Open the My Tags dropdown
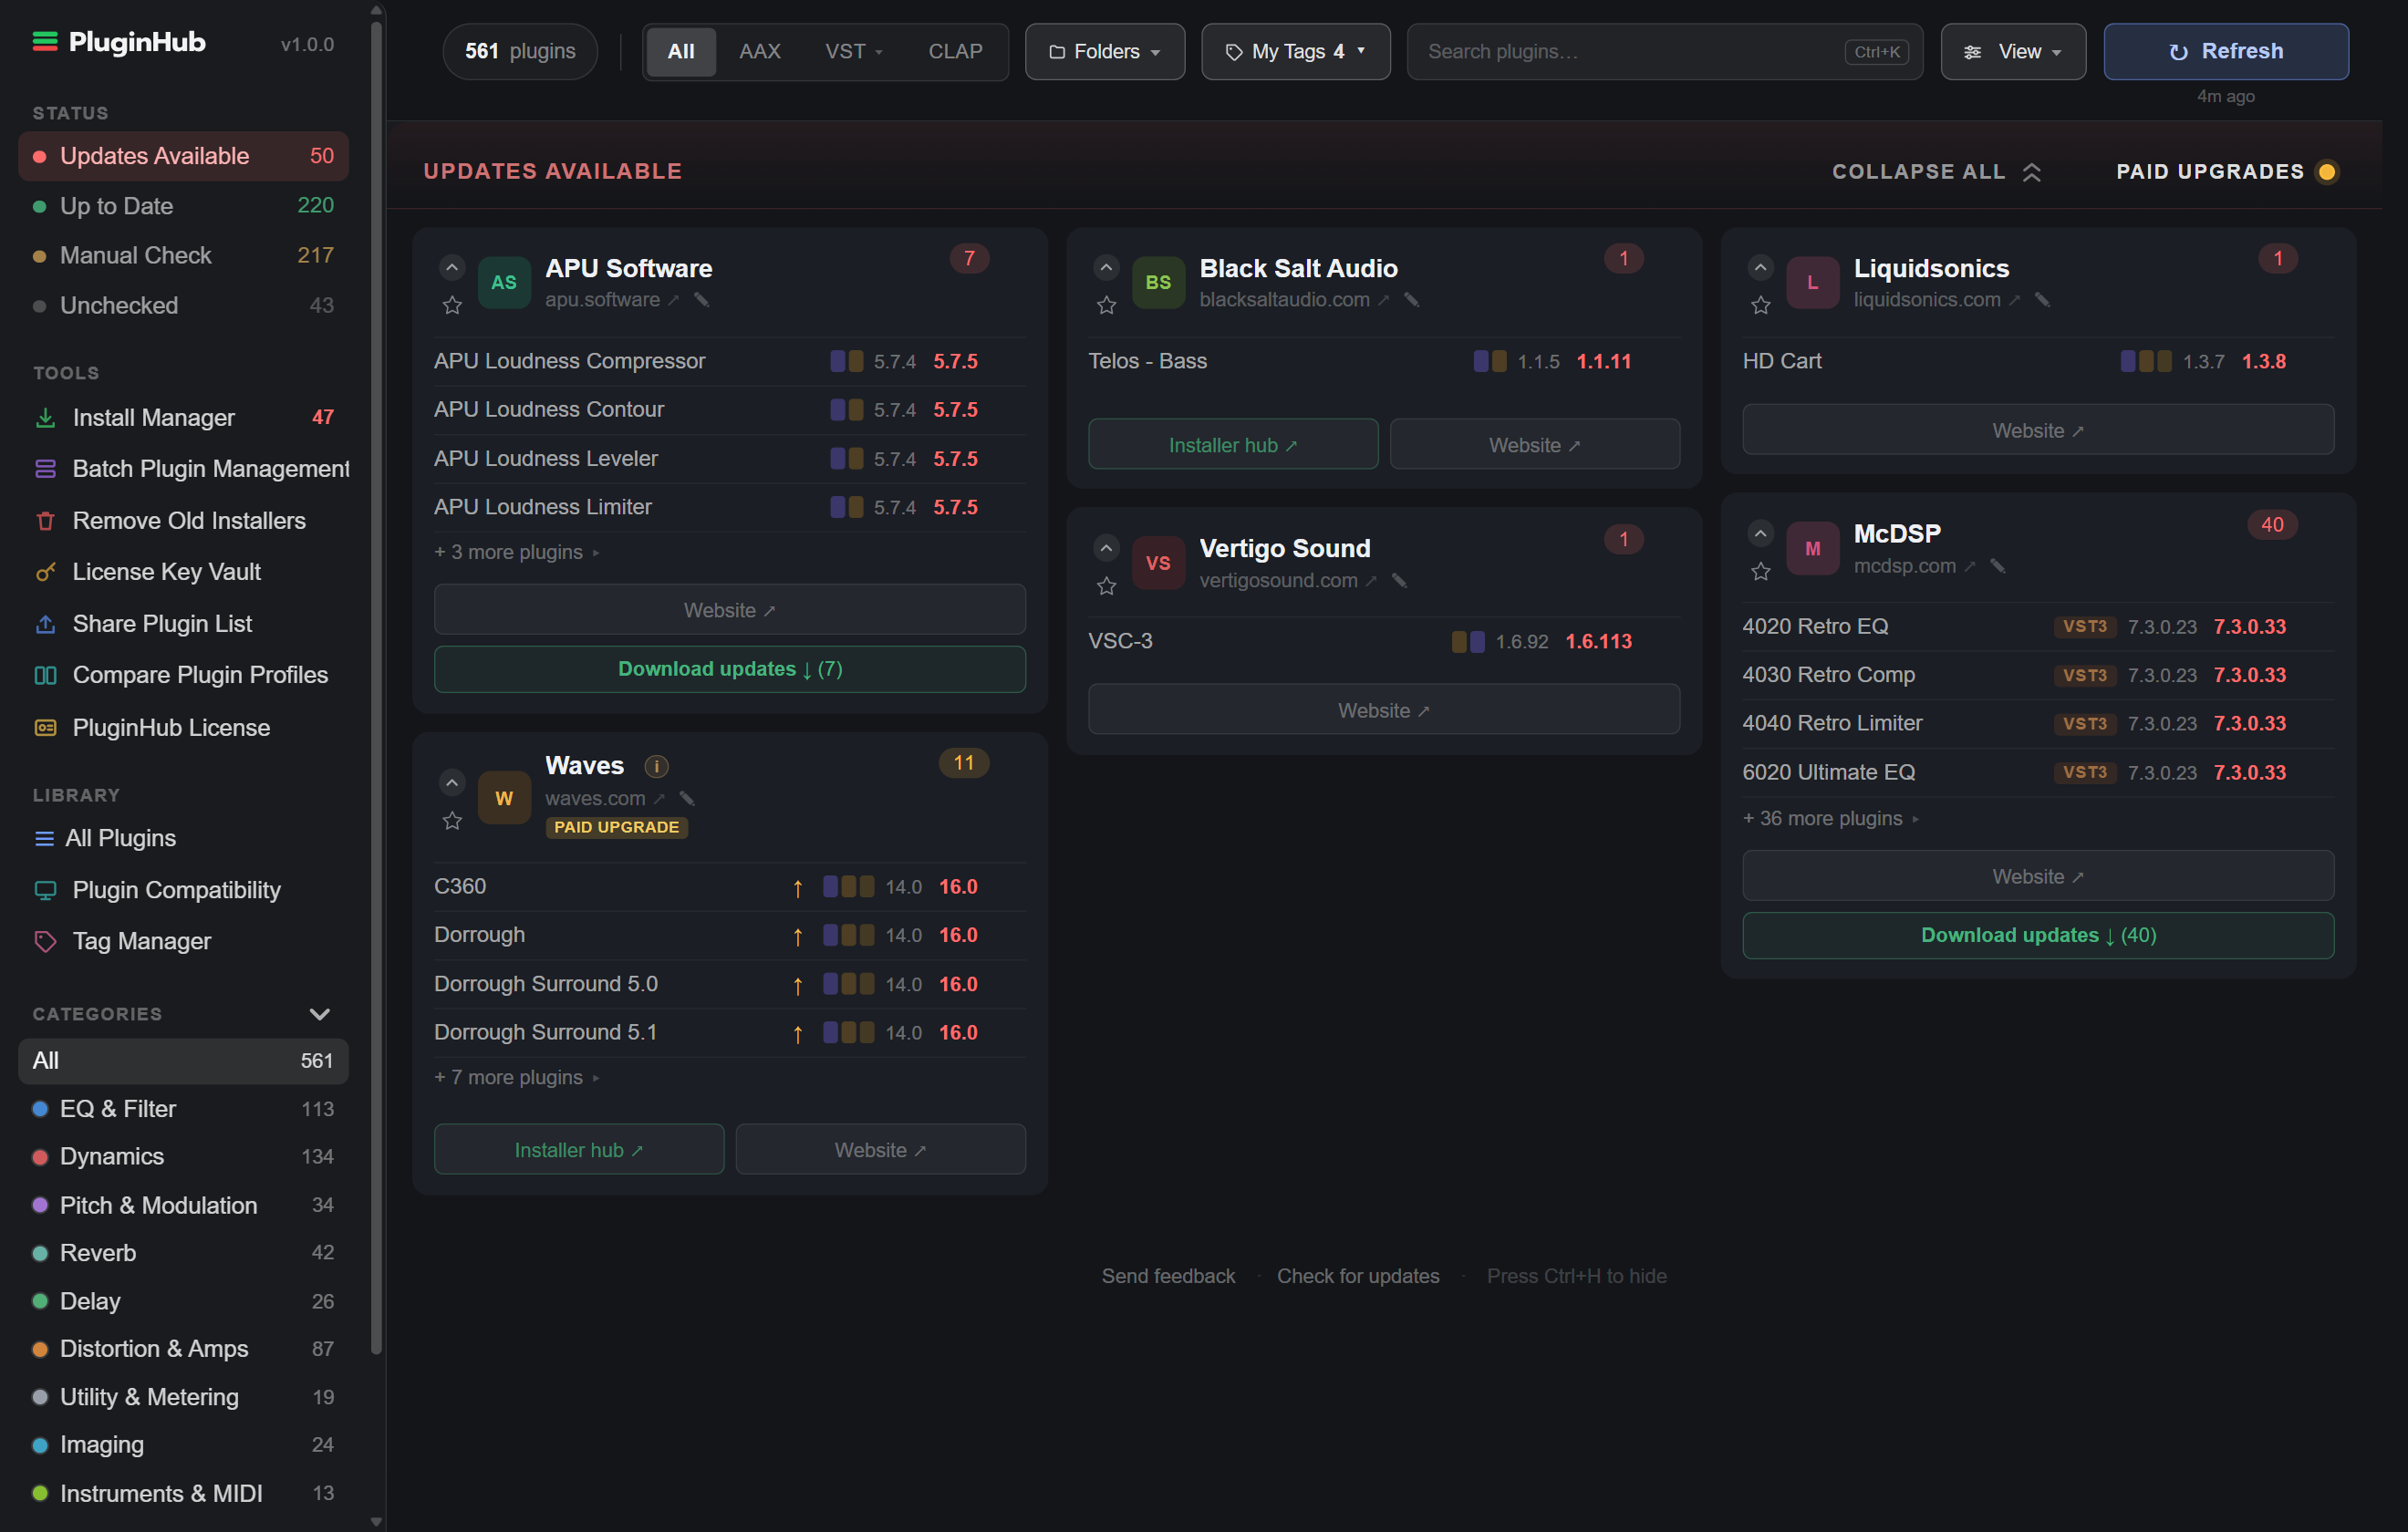The image size is (2408, 1532). [x=1295, y=51]
